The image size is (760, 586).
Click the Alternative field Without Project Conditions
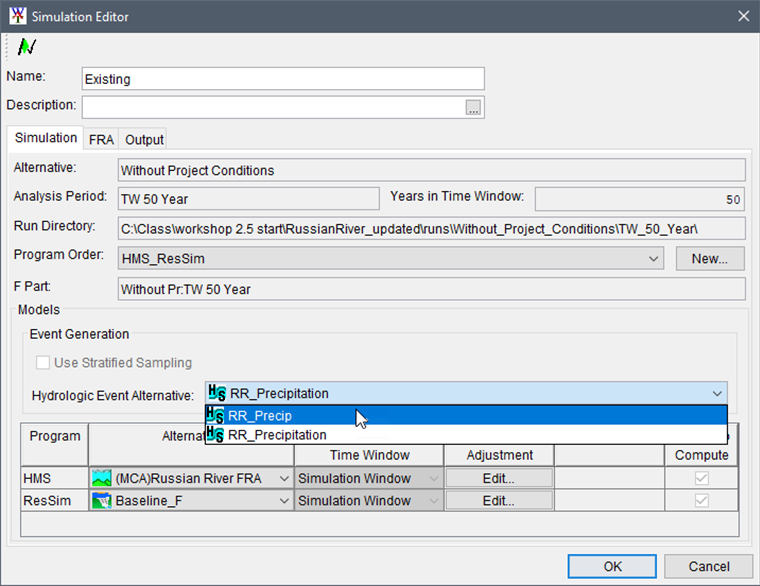pyautogui.click(x=431, y=170)
